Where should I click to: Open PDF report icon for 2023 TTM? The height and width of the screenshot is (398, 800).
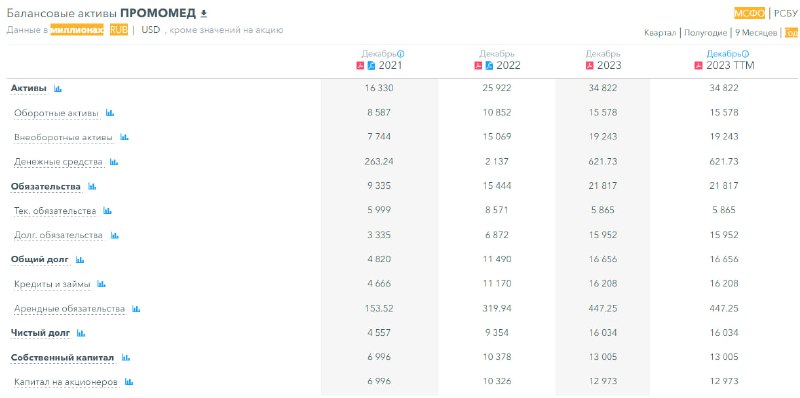click(x=698, y=66)
